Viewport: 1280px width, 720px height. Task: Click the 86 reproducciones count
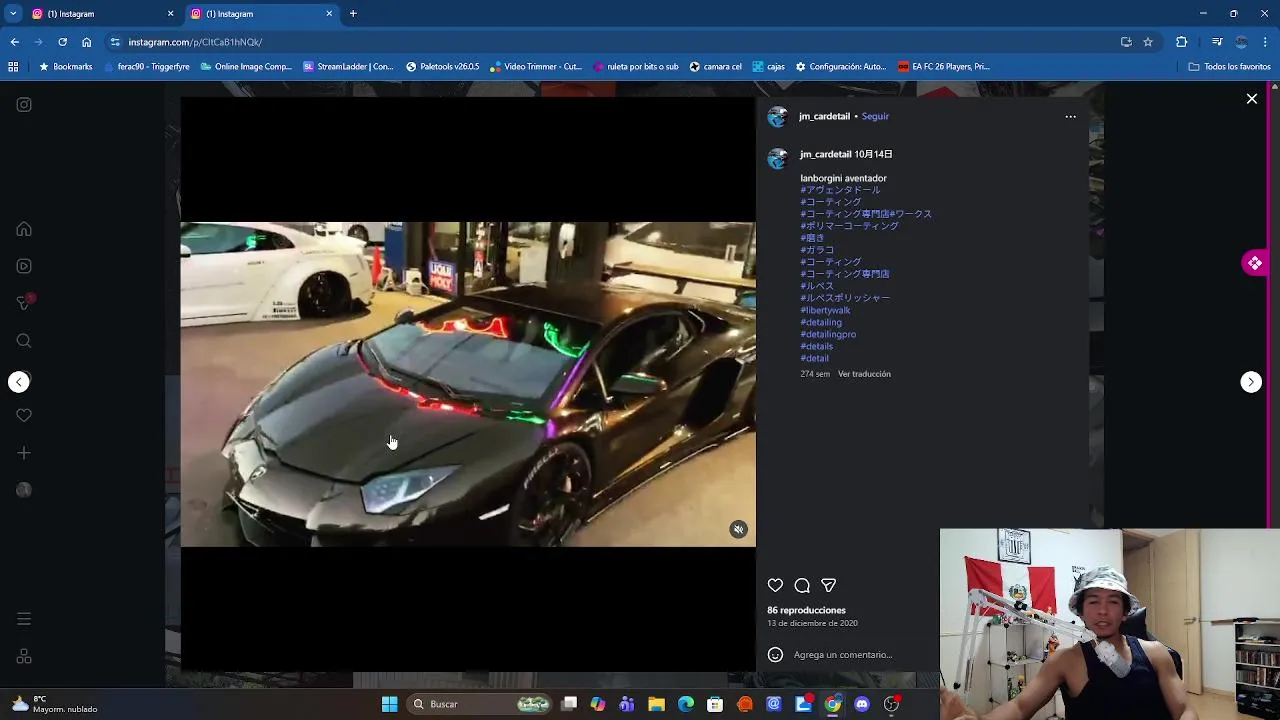[806, 610]
